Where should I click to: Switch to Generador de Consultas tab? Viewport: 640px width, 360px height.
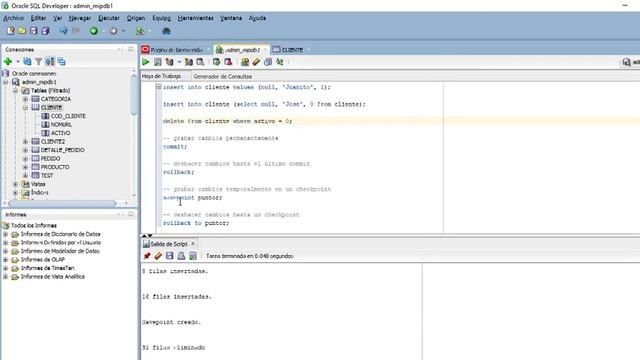[222, 76]
